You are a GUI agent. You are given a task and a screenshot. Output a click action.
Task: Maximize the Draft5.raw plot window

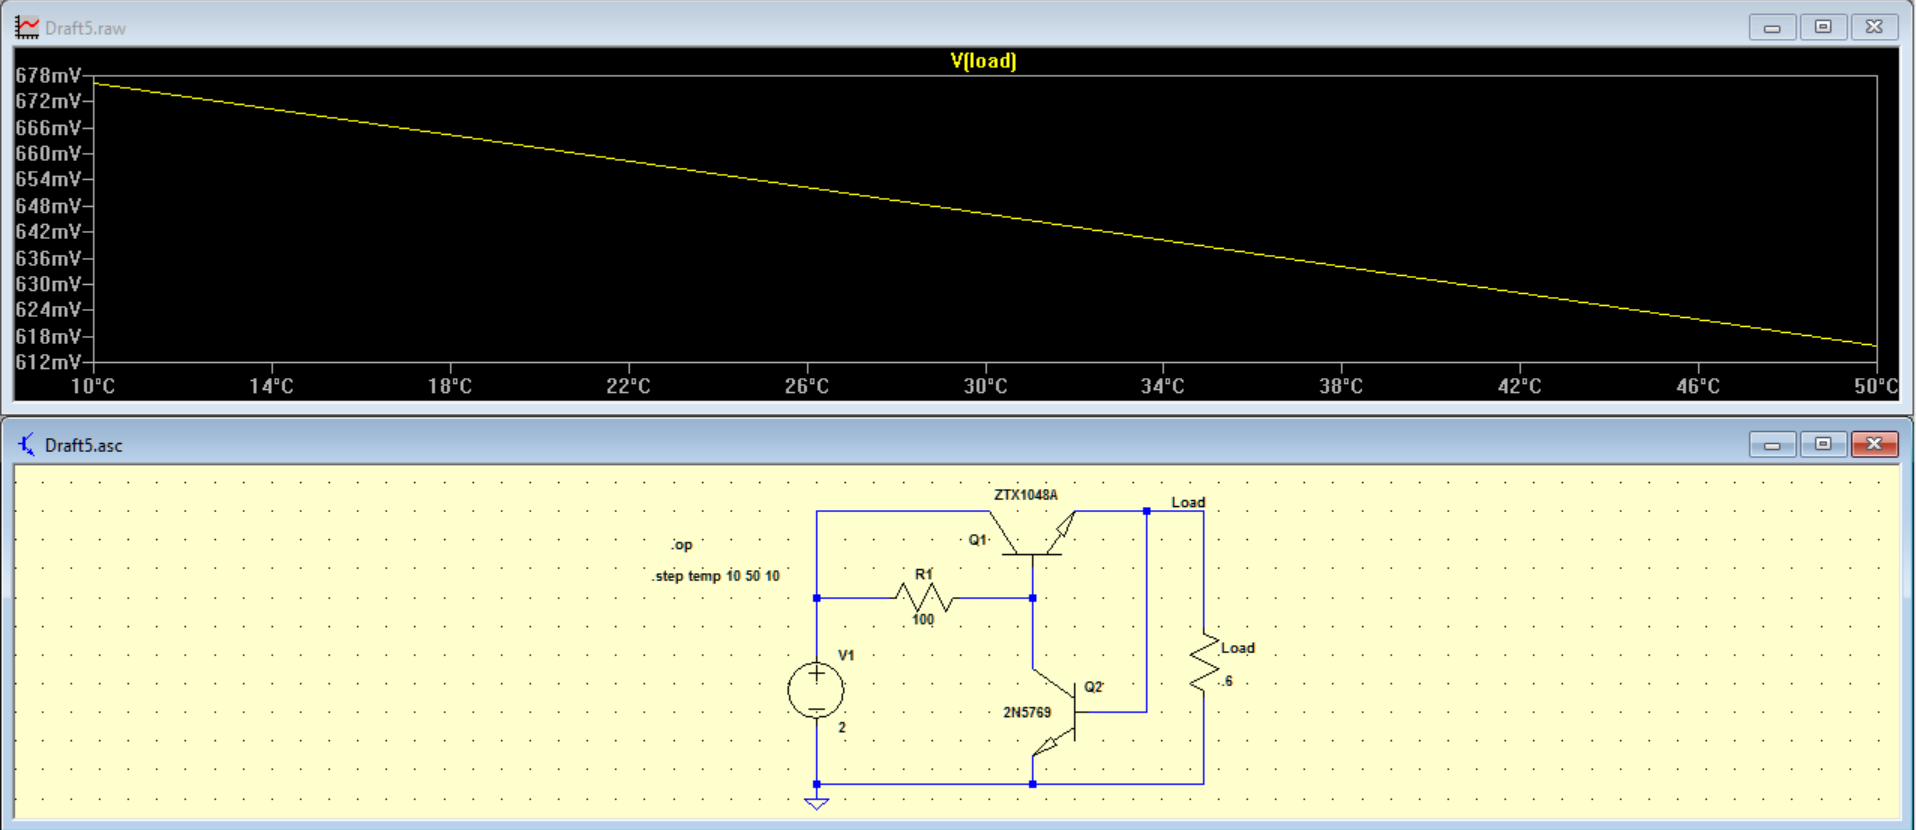coord(1823,27)
